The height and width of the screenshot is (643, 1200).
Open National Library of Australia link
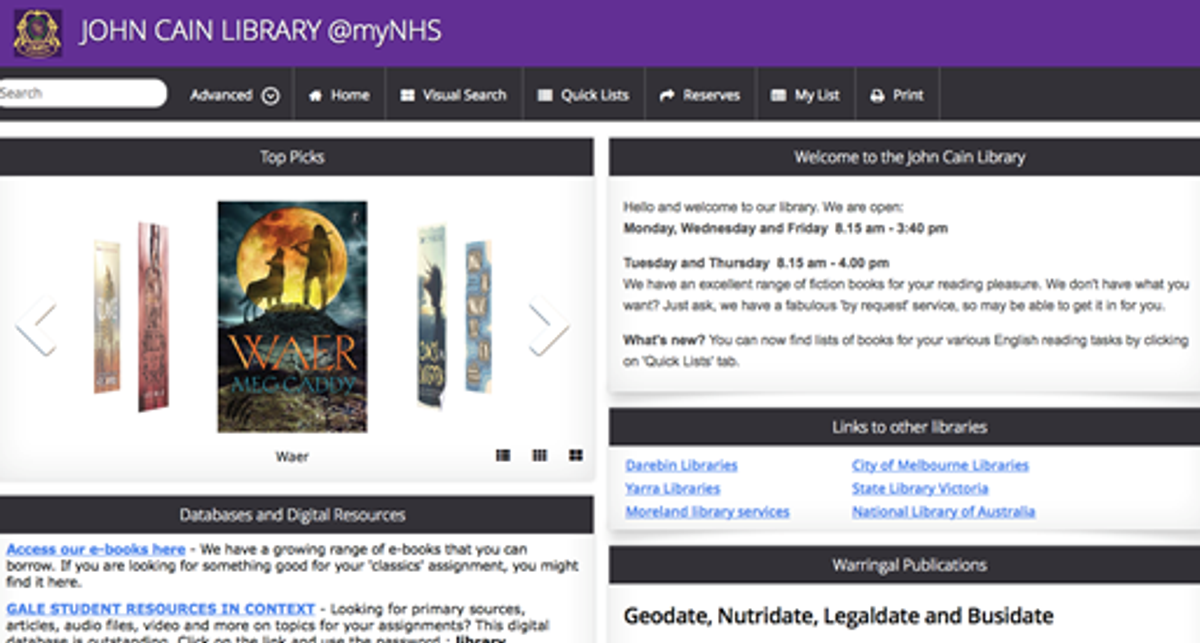(x=943, y=511)
